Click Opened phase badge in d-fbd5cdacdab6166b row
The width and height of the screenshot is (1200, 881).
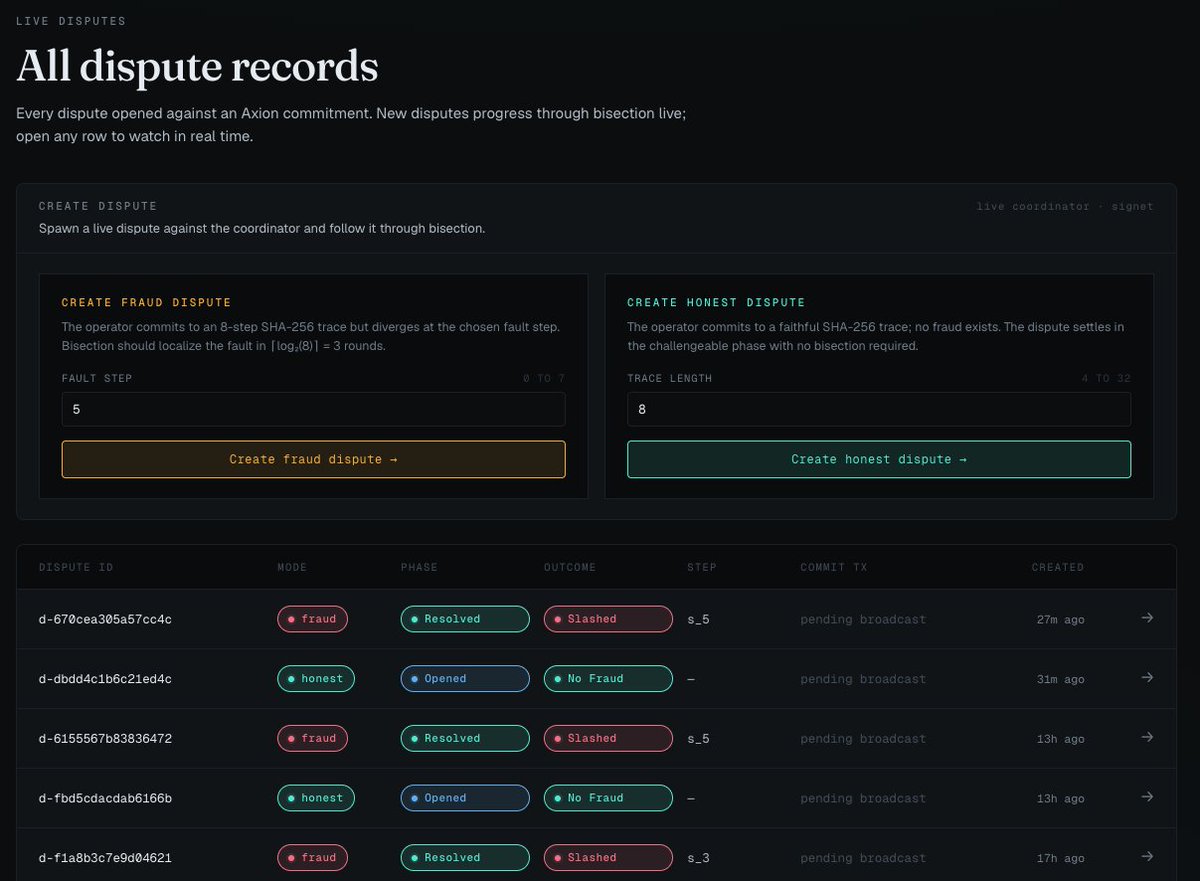coord(465,798)
